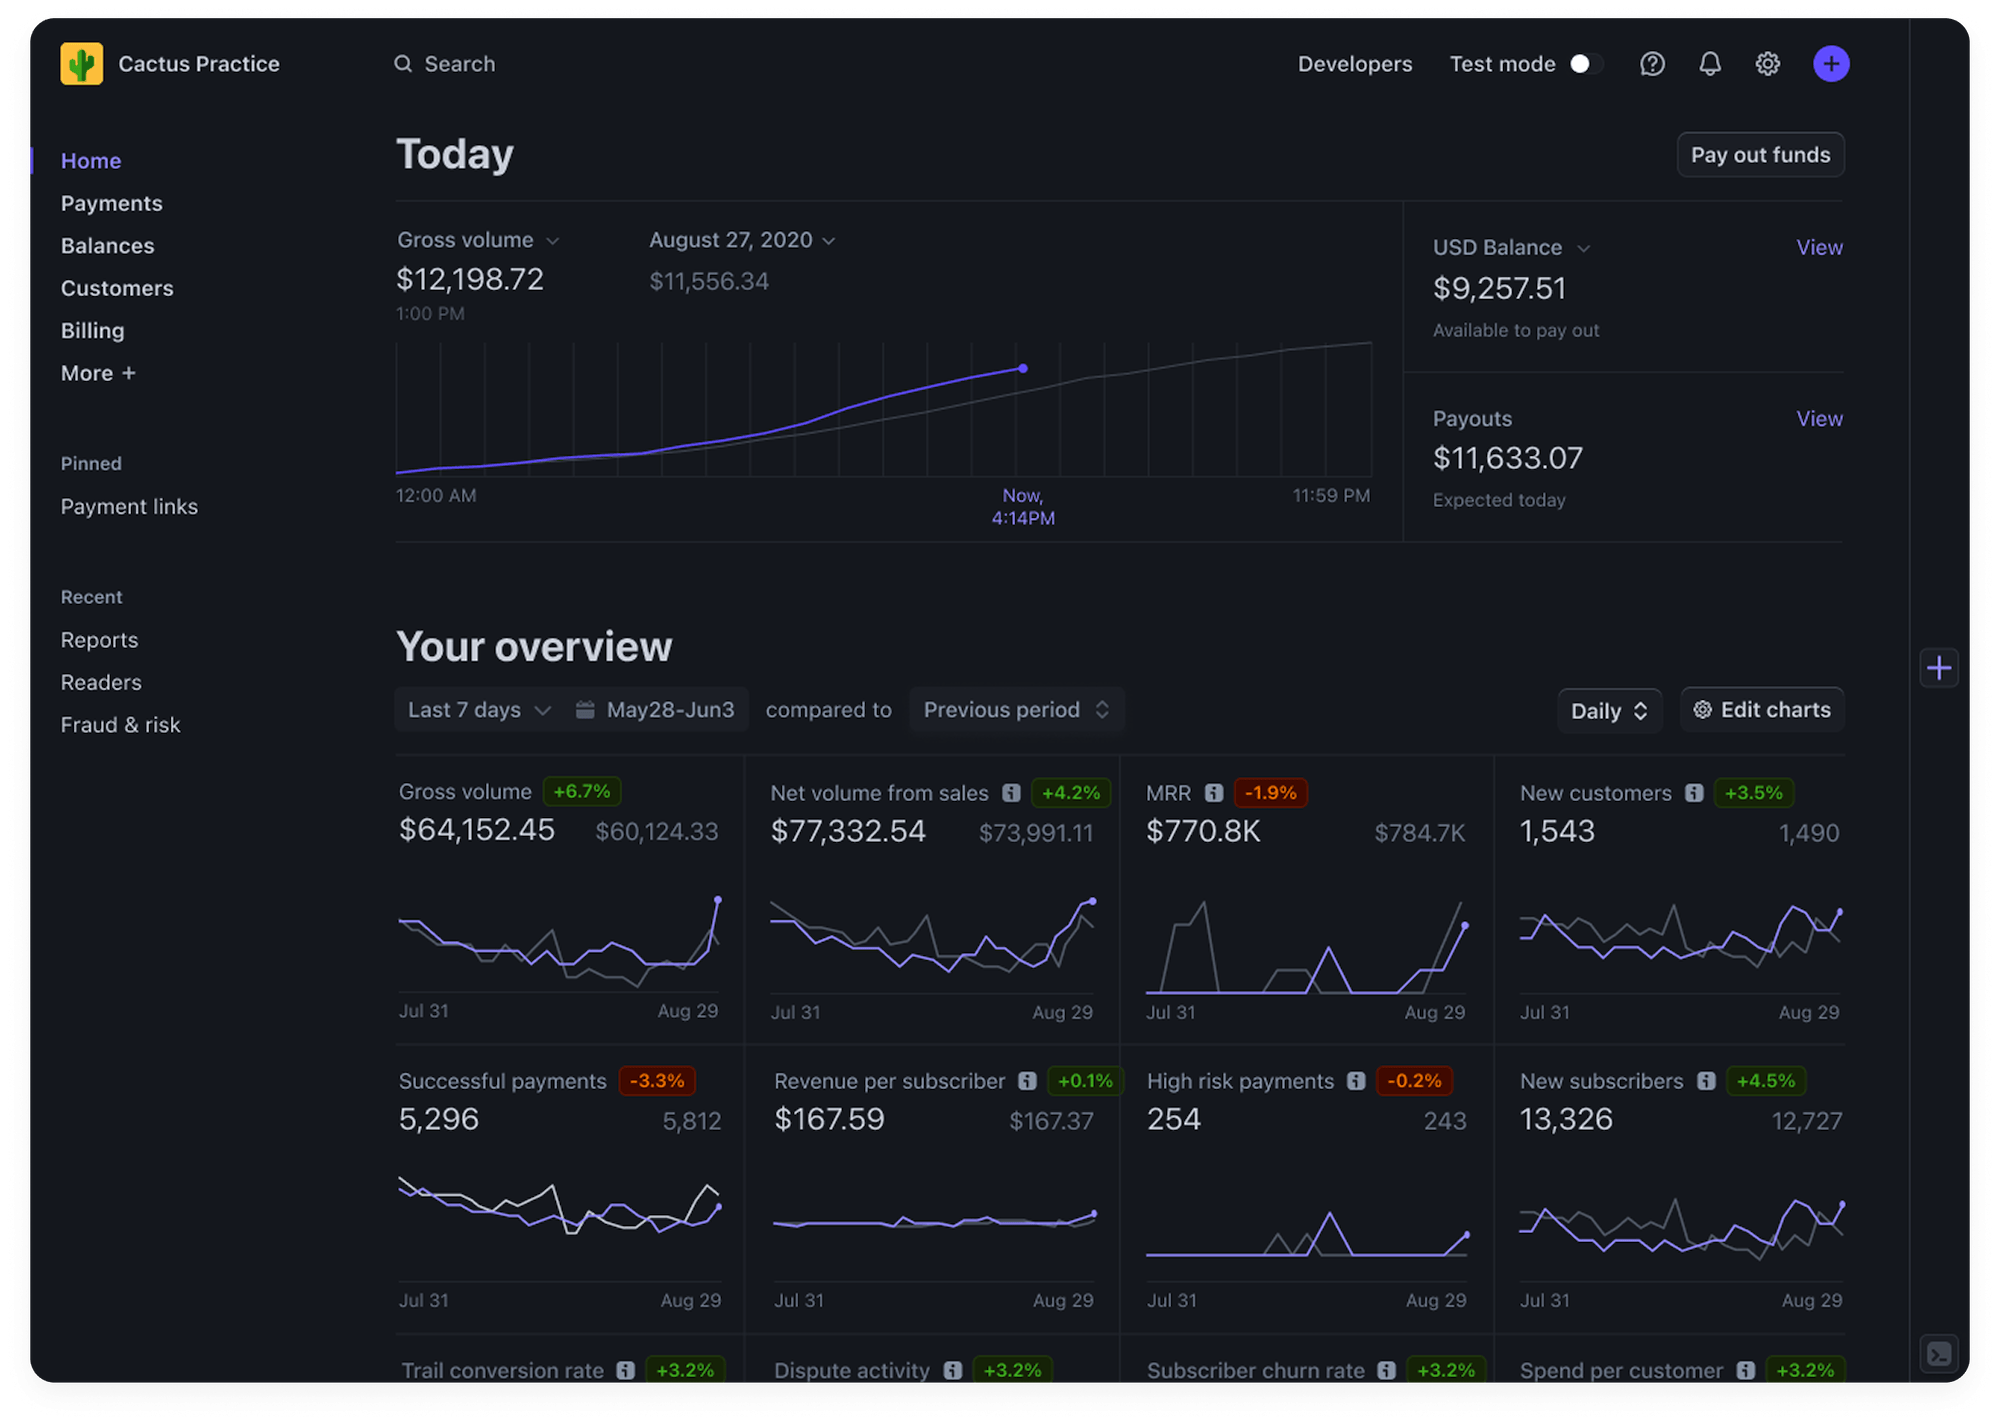
Task: View Payouts details via the View link
Action: coord(1819,418)
